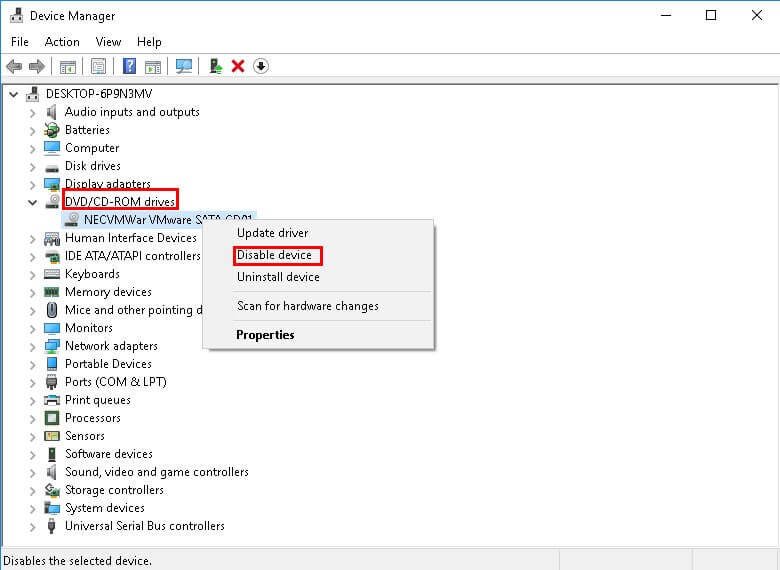Click Properties in the context menu
Viewport: 780px width, 570px height.
coord(265,335)
